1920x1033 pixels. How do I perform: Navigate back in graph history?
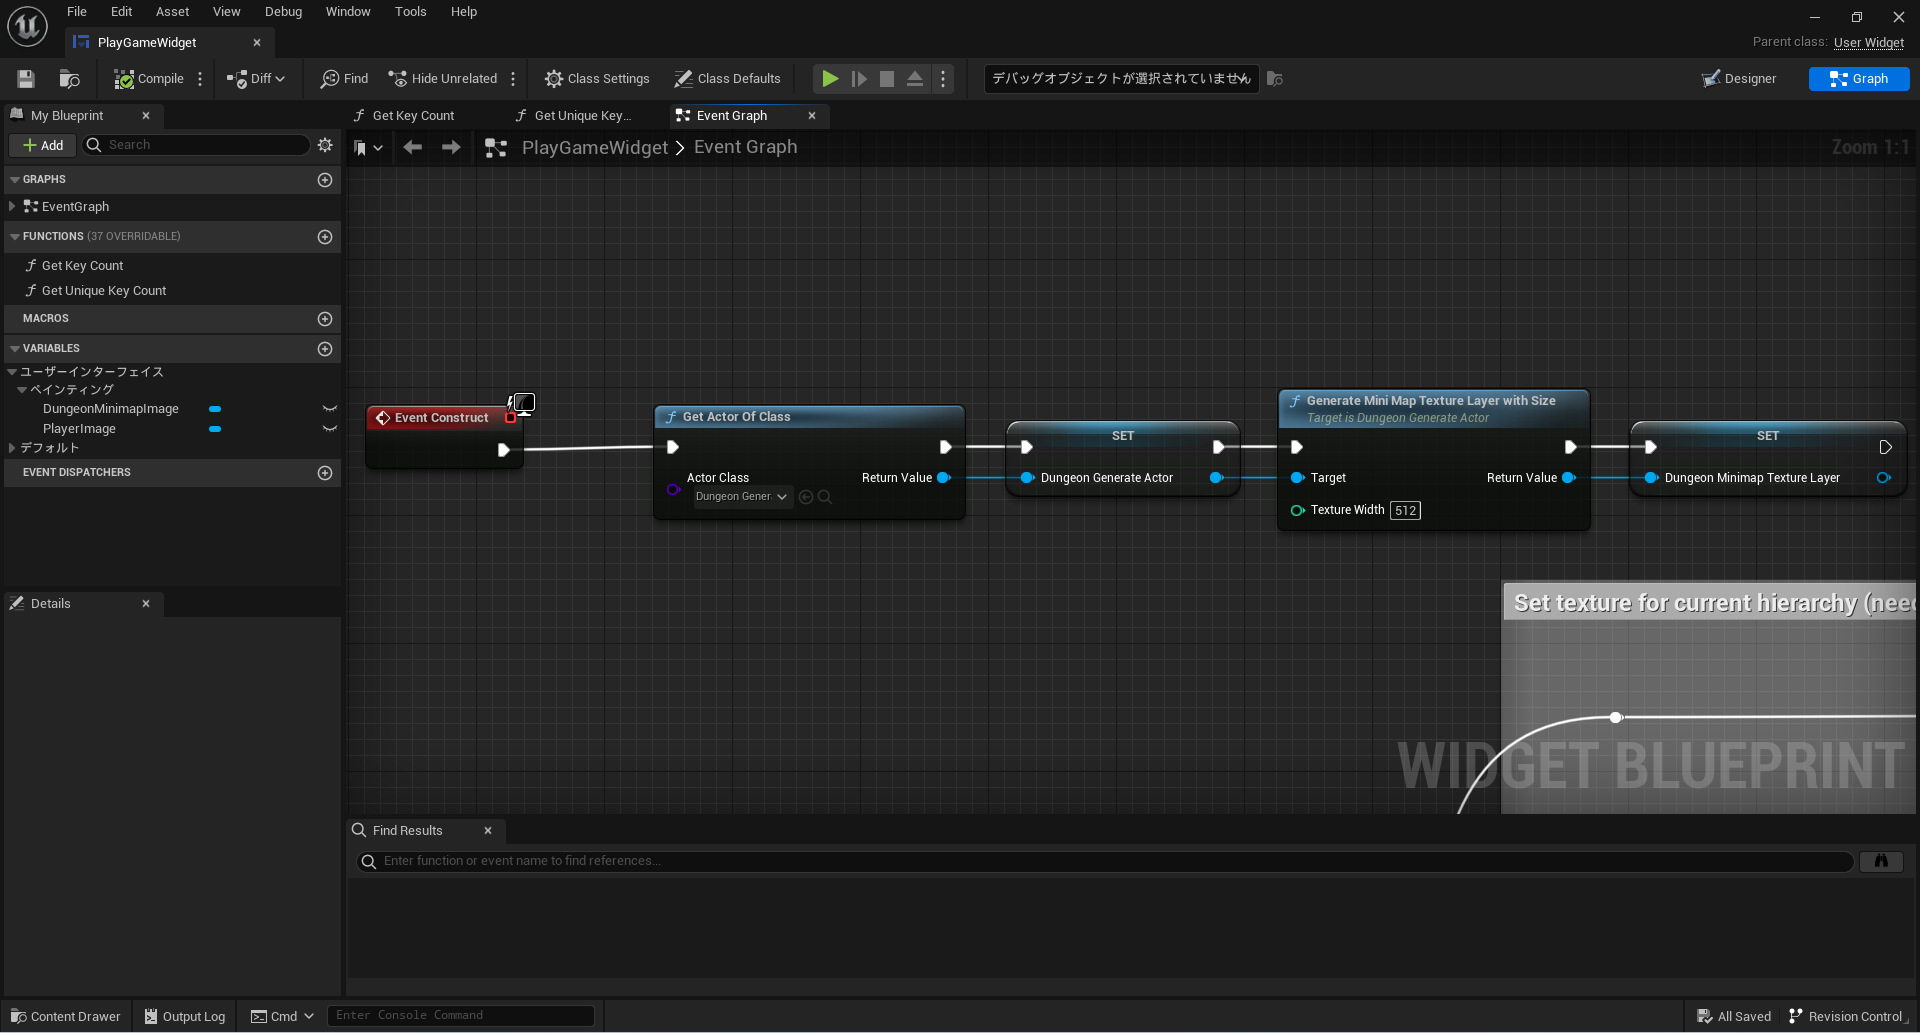click(412, 148)
